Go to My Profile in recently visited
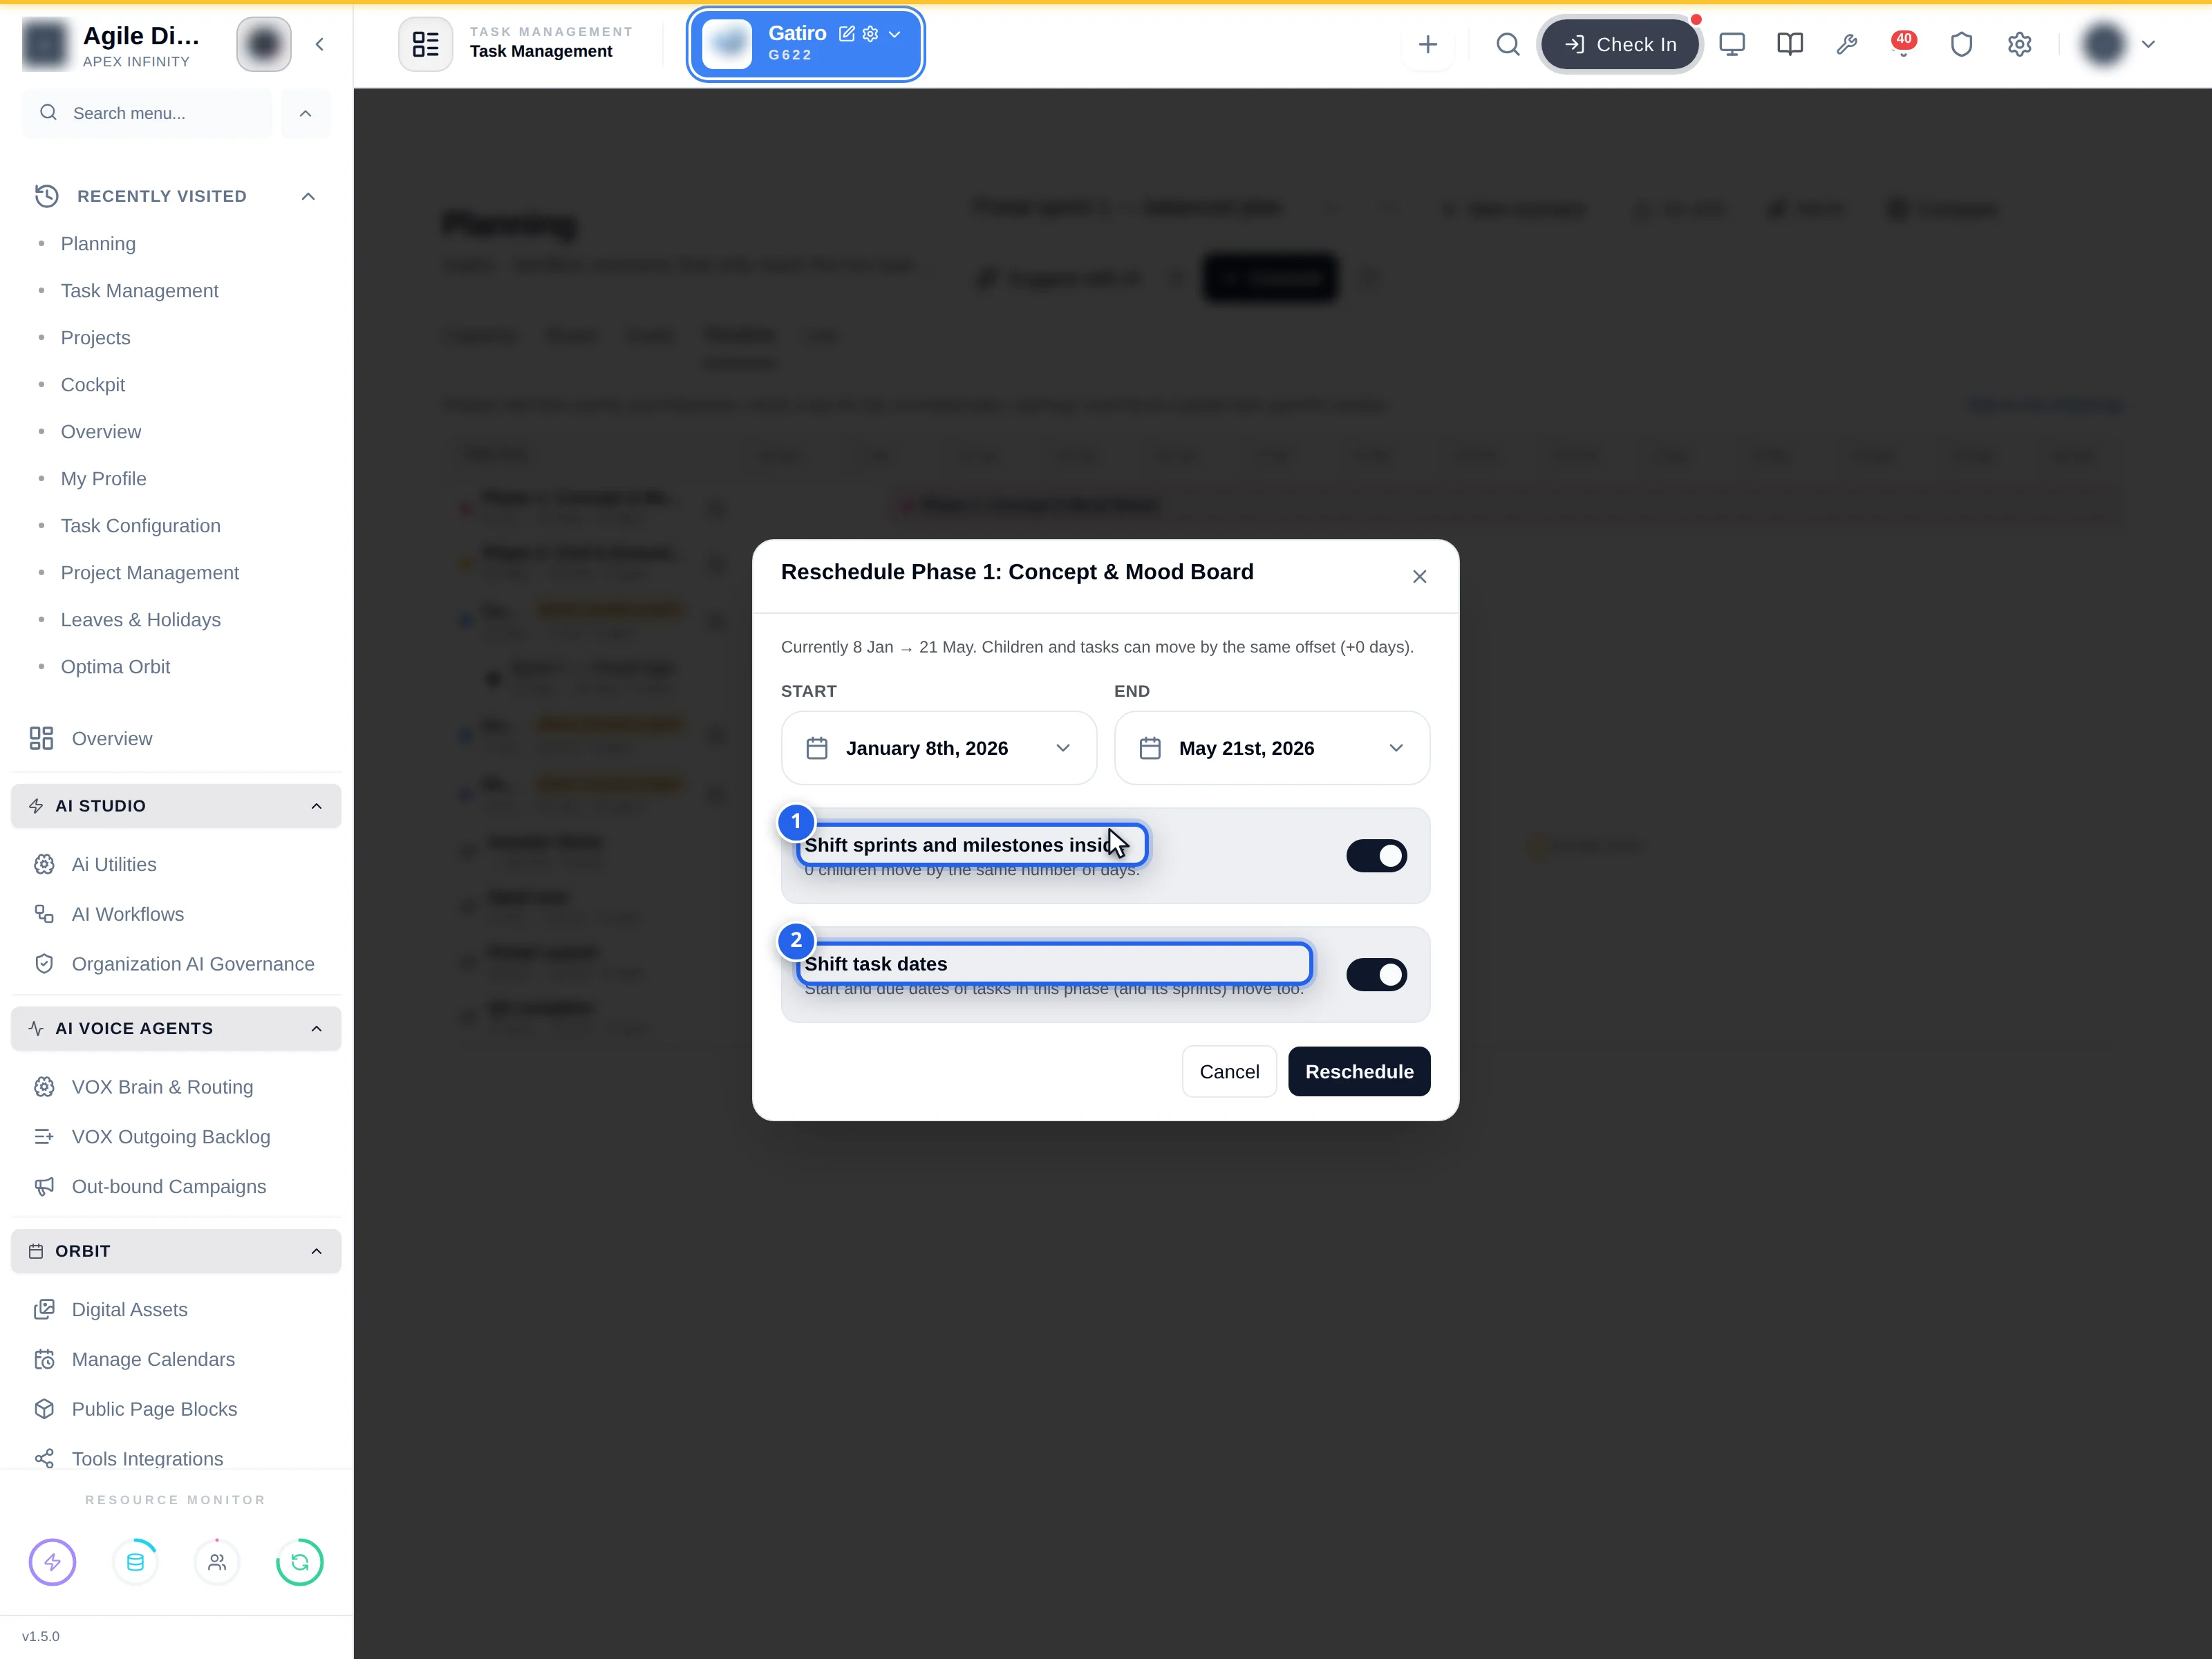Viewport: 2212px width, 1659px height. tap(103, 479)
